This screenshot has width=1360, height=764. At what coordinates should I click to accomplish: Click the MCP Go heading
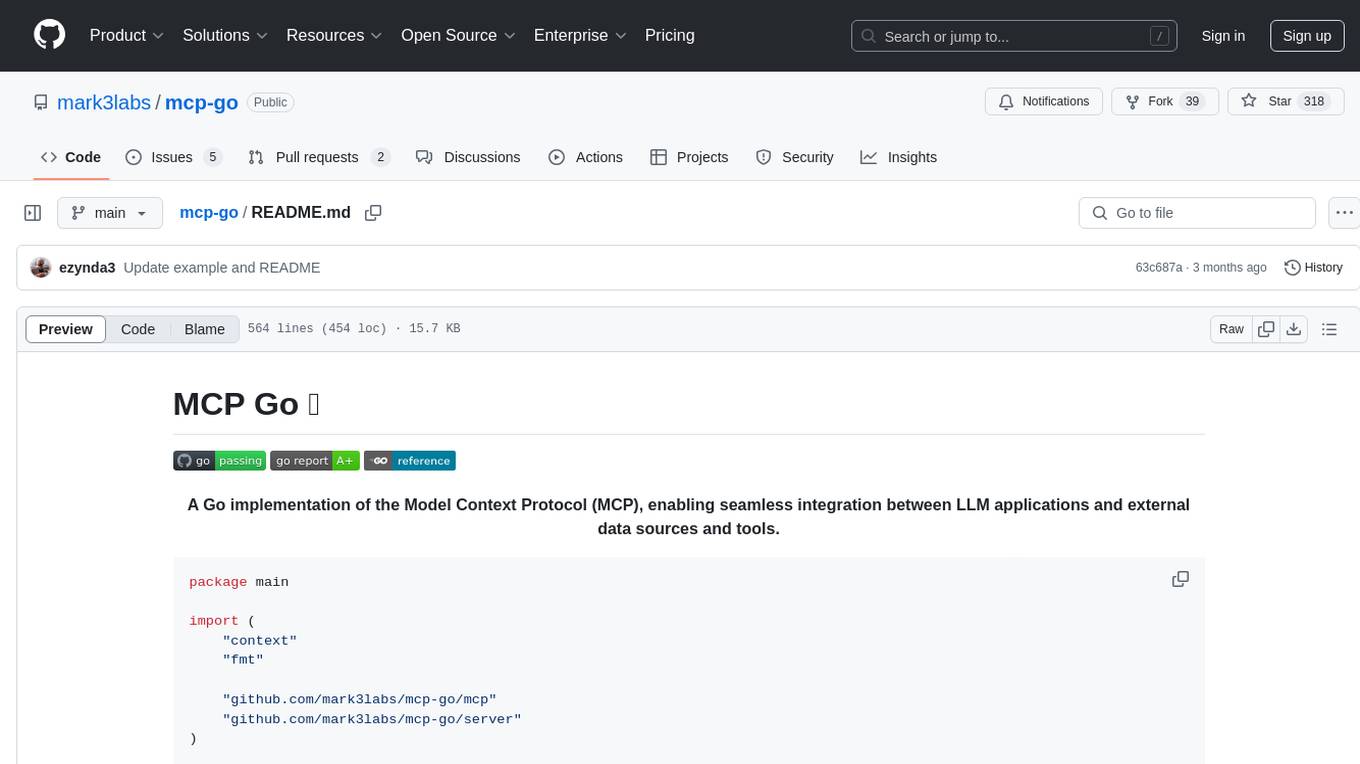[246, 404]
